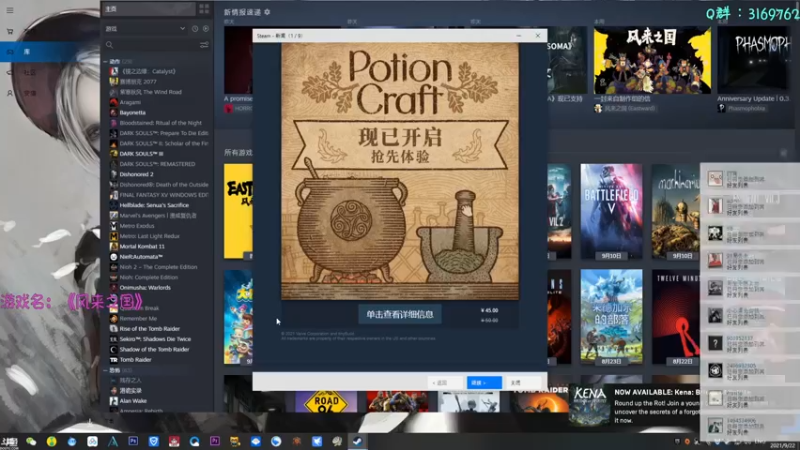The image size is (800, 450).
Task: Open the Twelve Minutes game cover
Action: tap(676, 317)
